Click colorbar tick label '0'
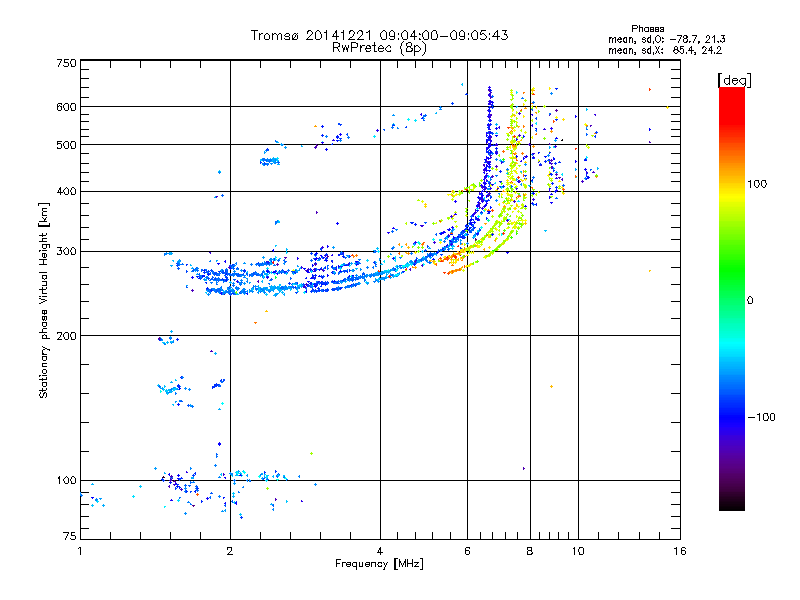Viewport: 800px width, 600px height. pos(750,301)
